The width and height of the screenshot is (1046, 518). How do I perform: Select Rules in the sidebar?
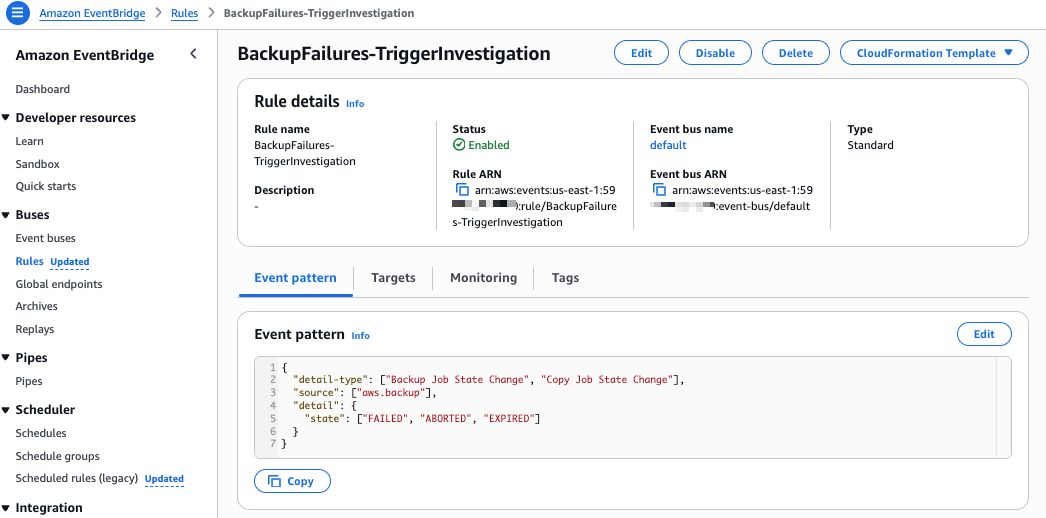coord(29,261)
